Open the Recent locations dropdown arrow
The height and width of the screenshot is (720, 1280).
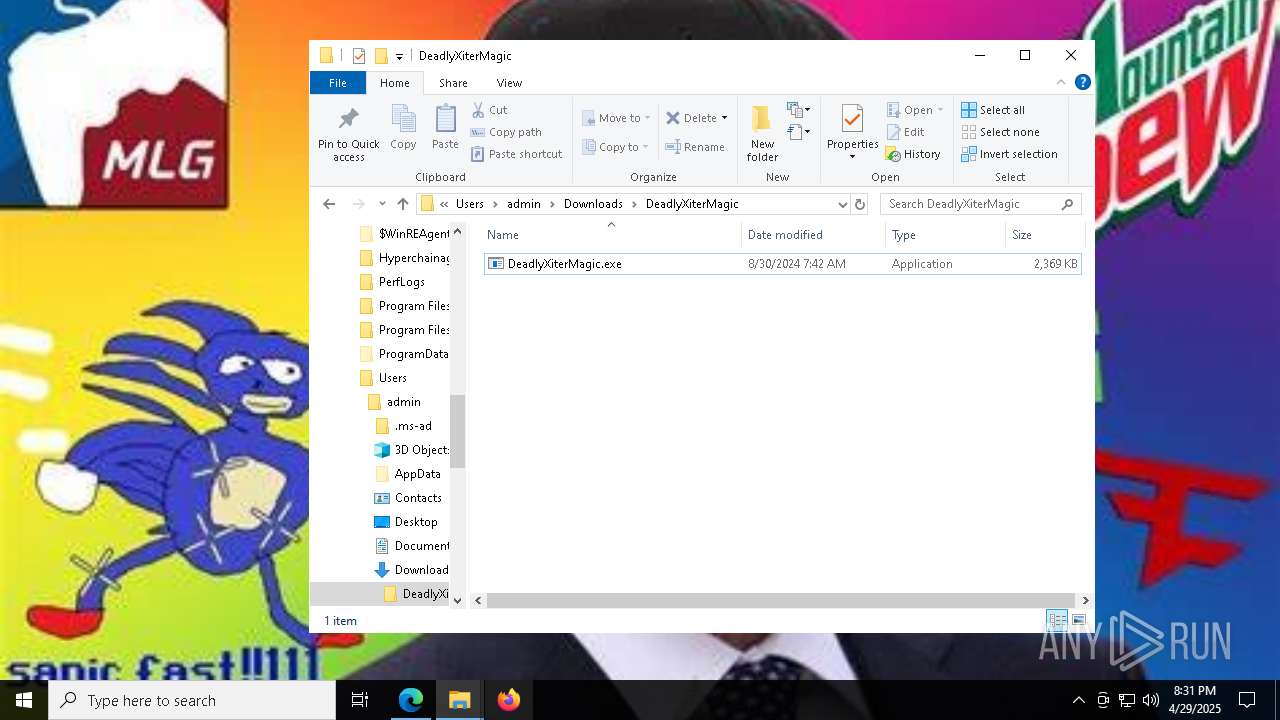pyautogui.click(x=383, y=204)
